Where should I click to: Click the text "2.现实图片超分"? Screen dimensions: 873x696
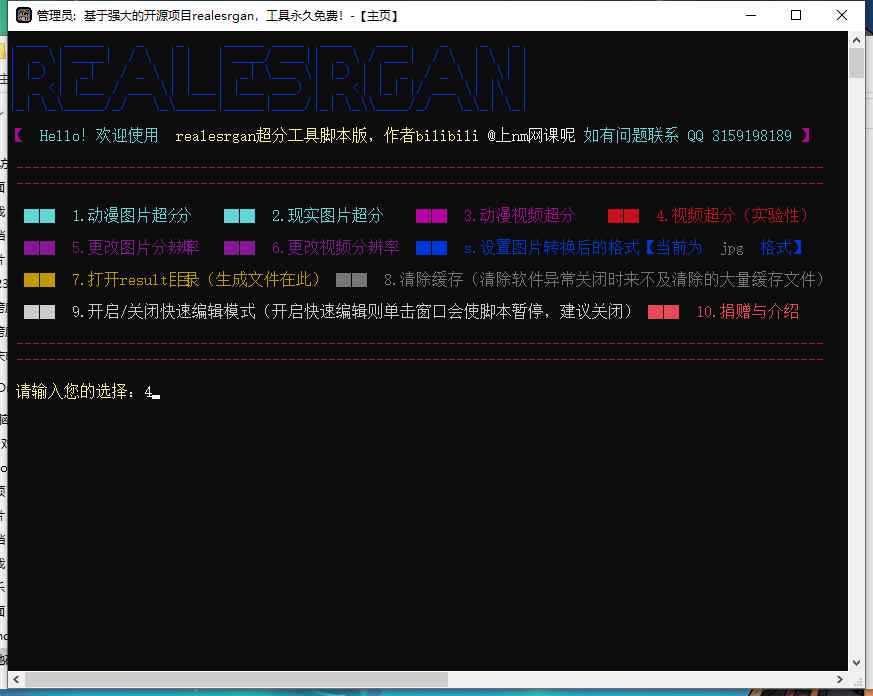tap(327, 215)
